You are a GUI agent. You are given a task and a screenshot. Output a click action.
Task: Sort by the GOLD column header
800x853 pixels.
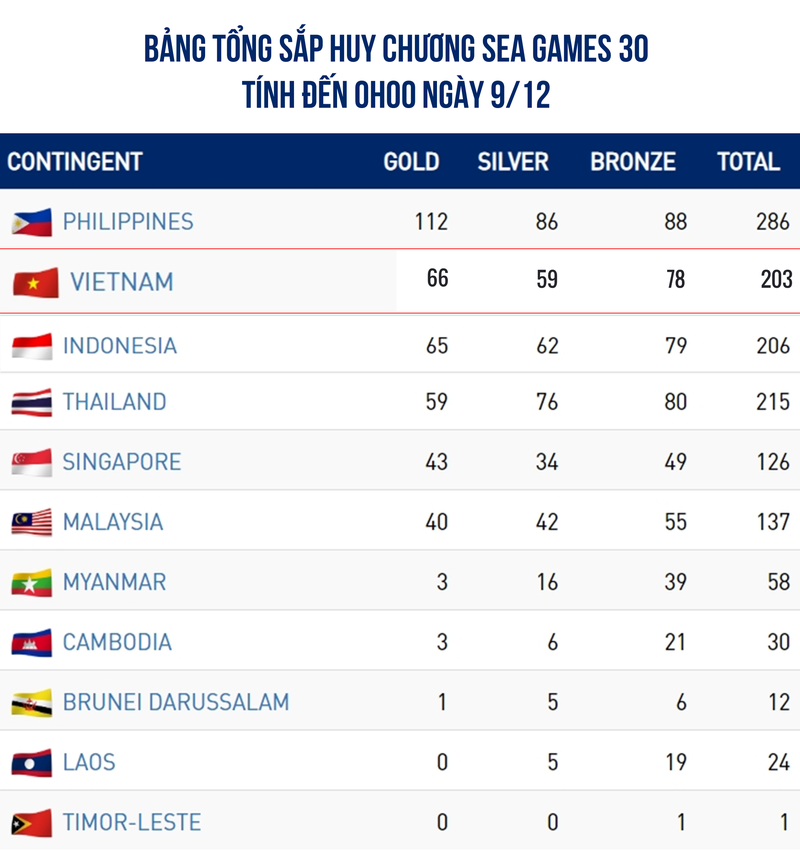click(411, 162)
